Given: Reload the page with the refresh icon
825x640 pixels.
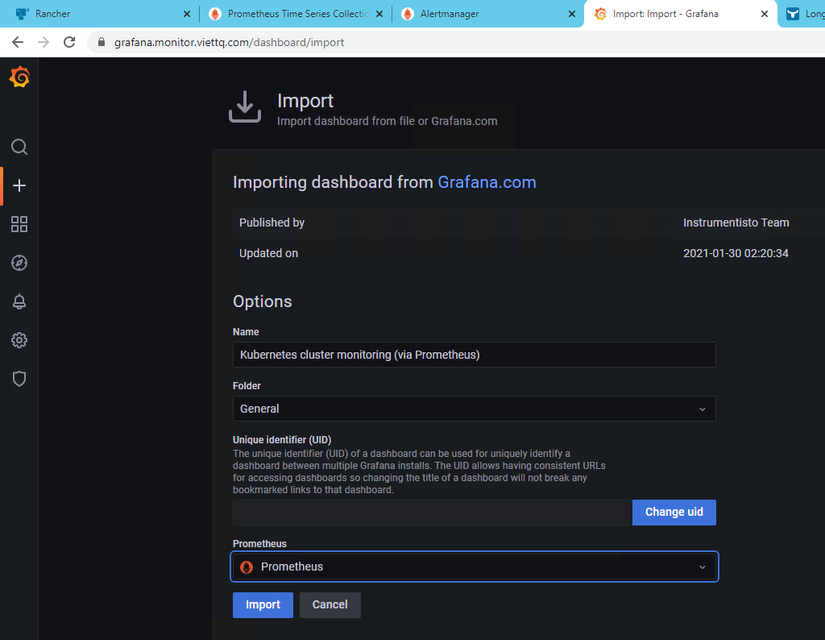Looking at the screenshot, I should [x=69, y=42].
